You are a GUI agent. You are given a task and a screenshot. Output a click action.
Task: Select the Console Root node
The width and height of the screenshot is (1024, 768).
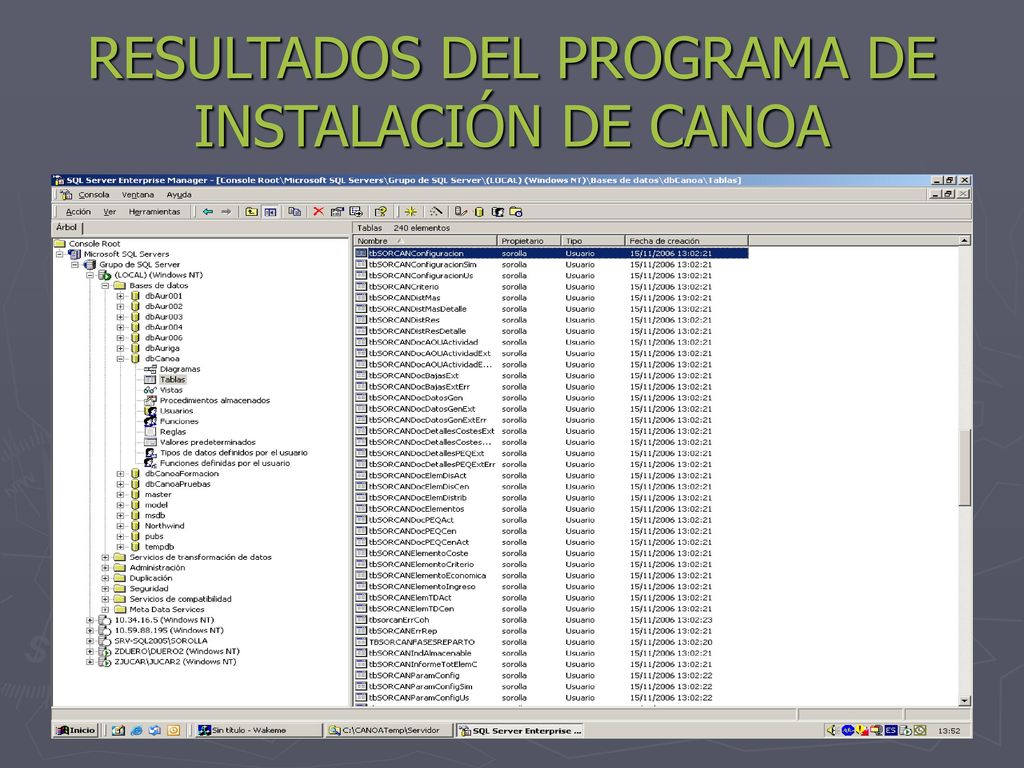(95, 244)
